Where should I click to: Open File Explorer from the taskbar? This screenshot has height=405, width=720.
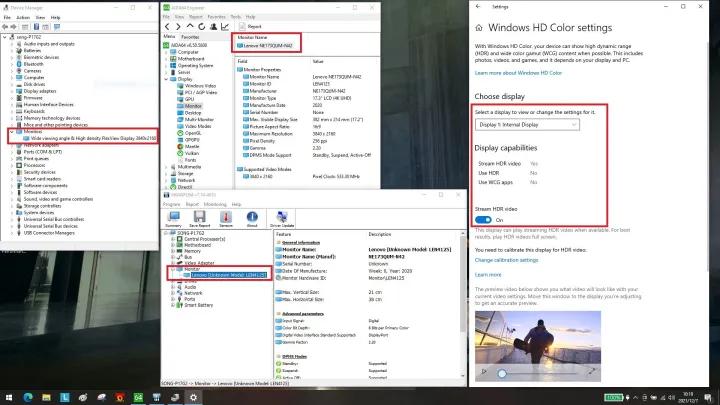[46, 397]
